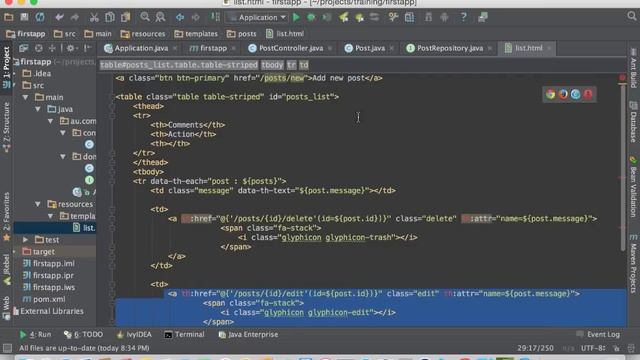Select pom.xml in project tree
Screen dimensions: 640x360
click(49, 299)
